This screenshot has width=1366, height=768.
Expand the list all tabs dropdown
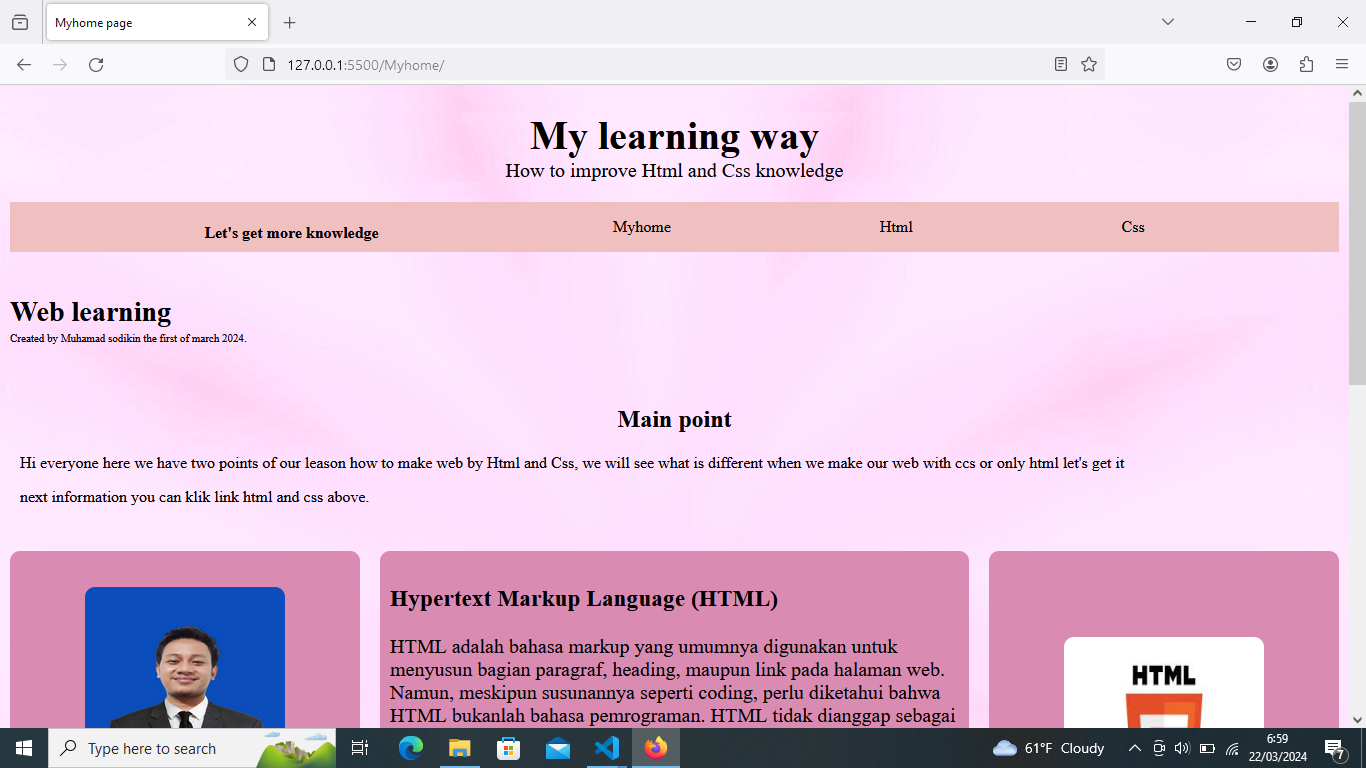[x=1167, y=22]
